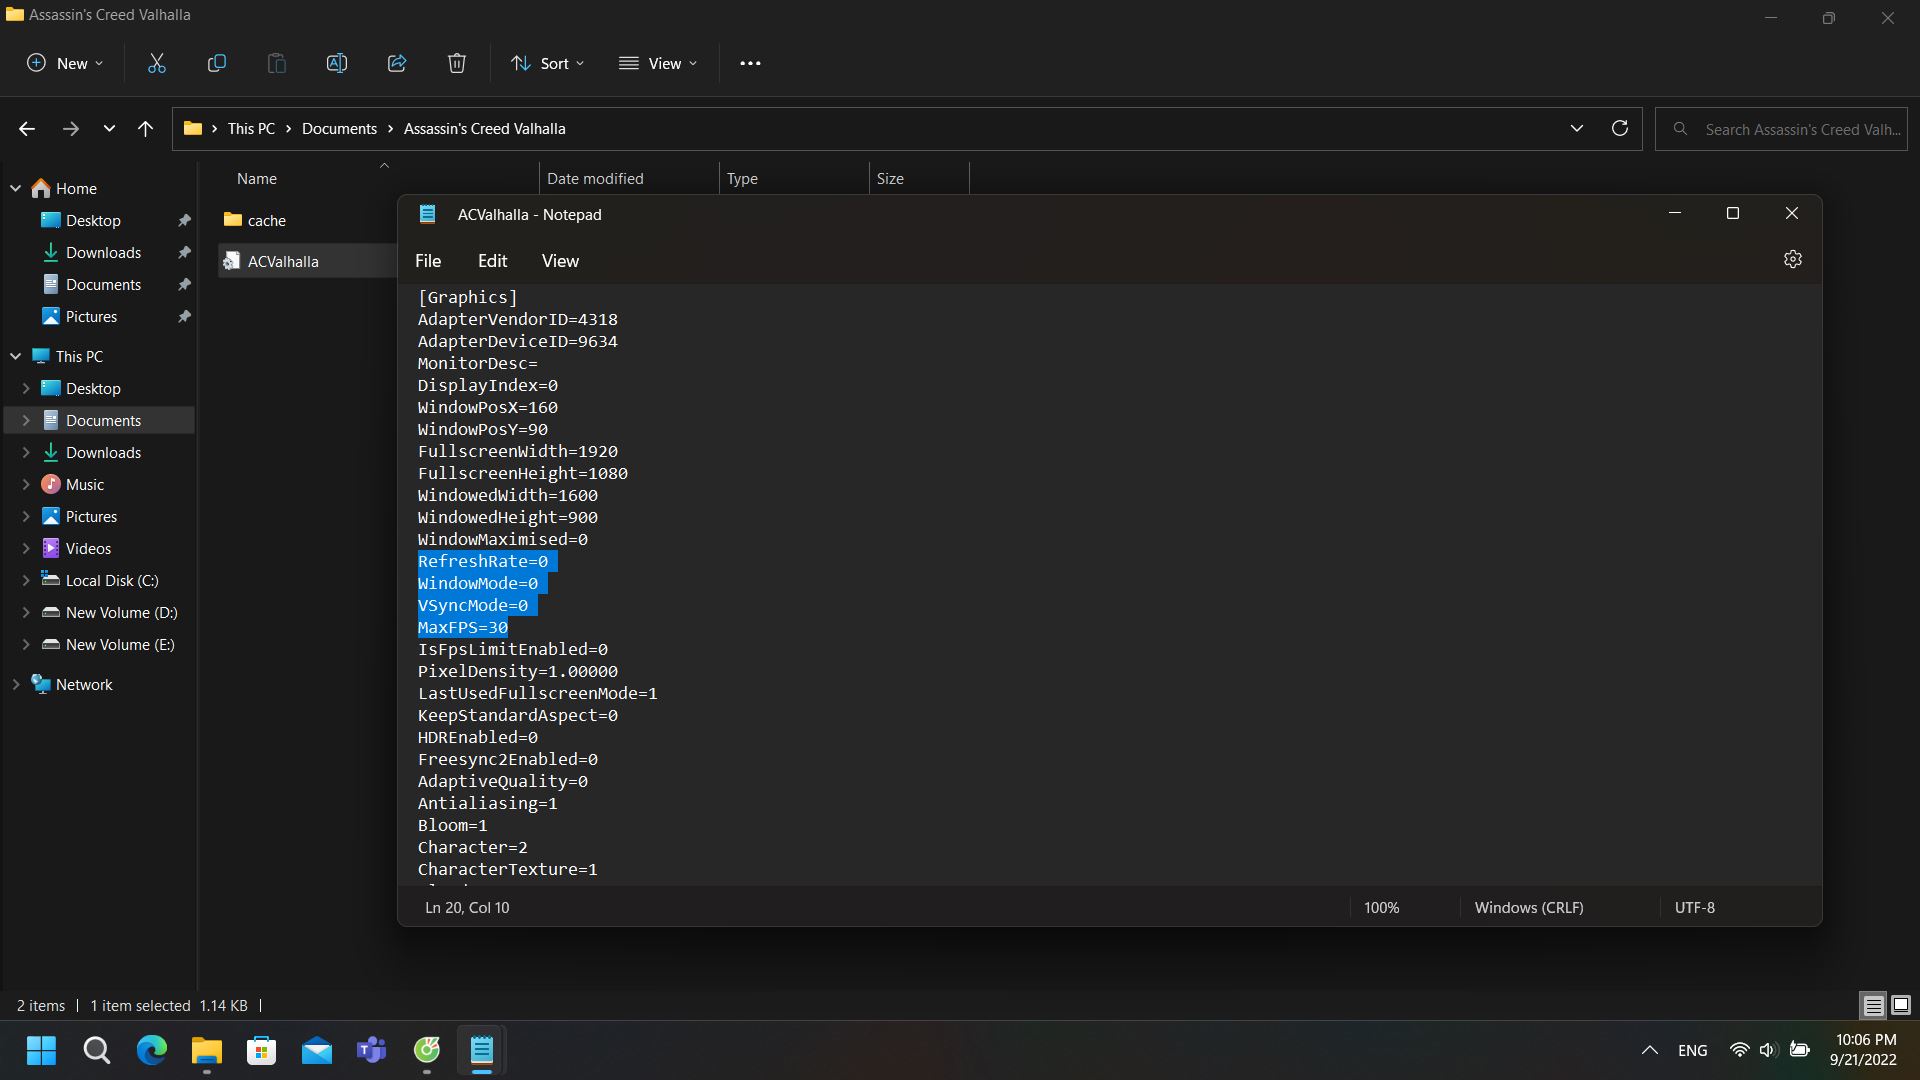Select View menu in Notepad
The height and width of the screenshot is (1080, 1920).
(560, 260)
